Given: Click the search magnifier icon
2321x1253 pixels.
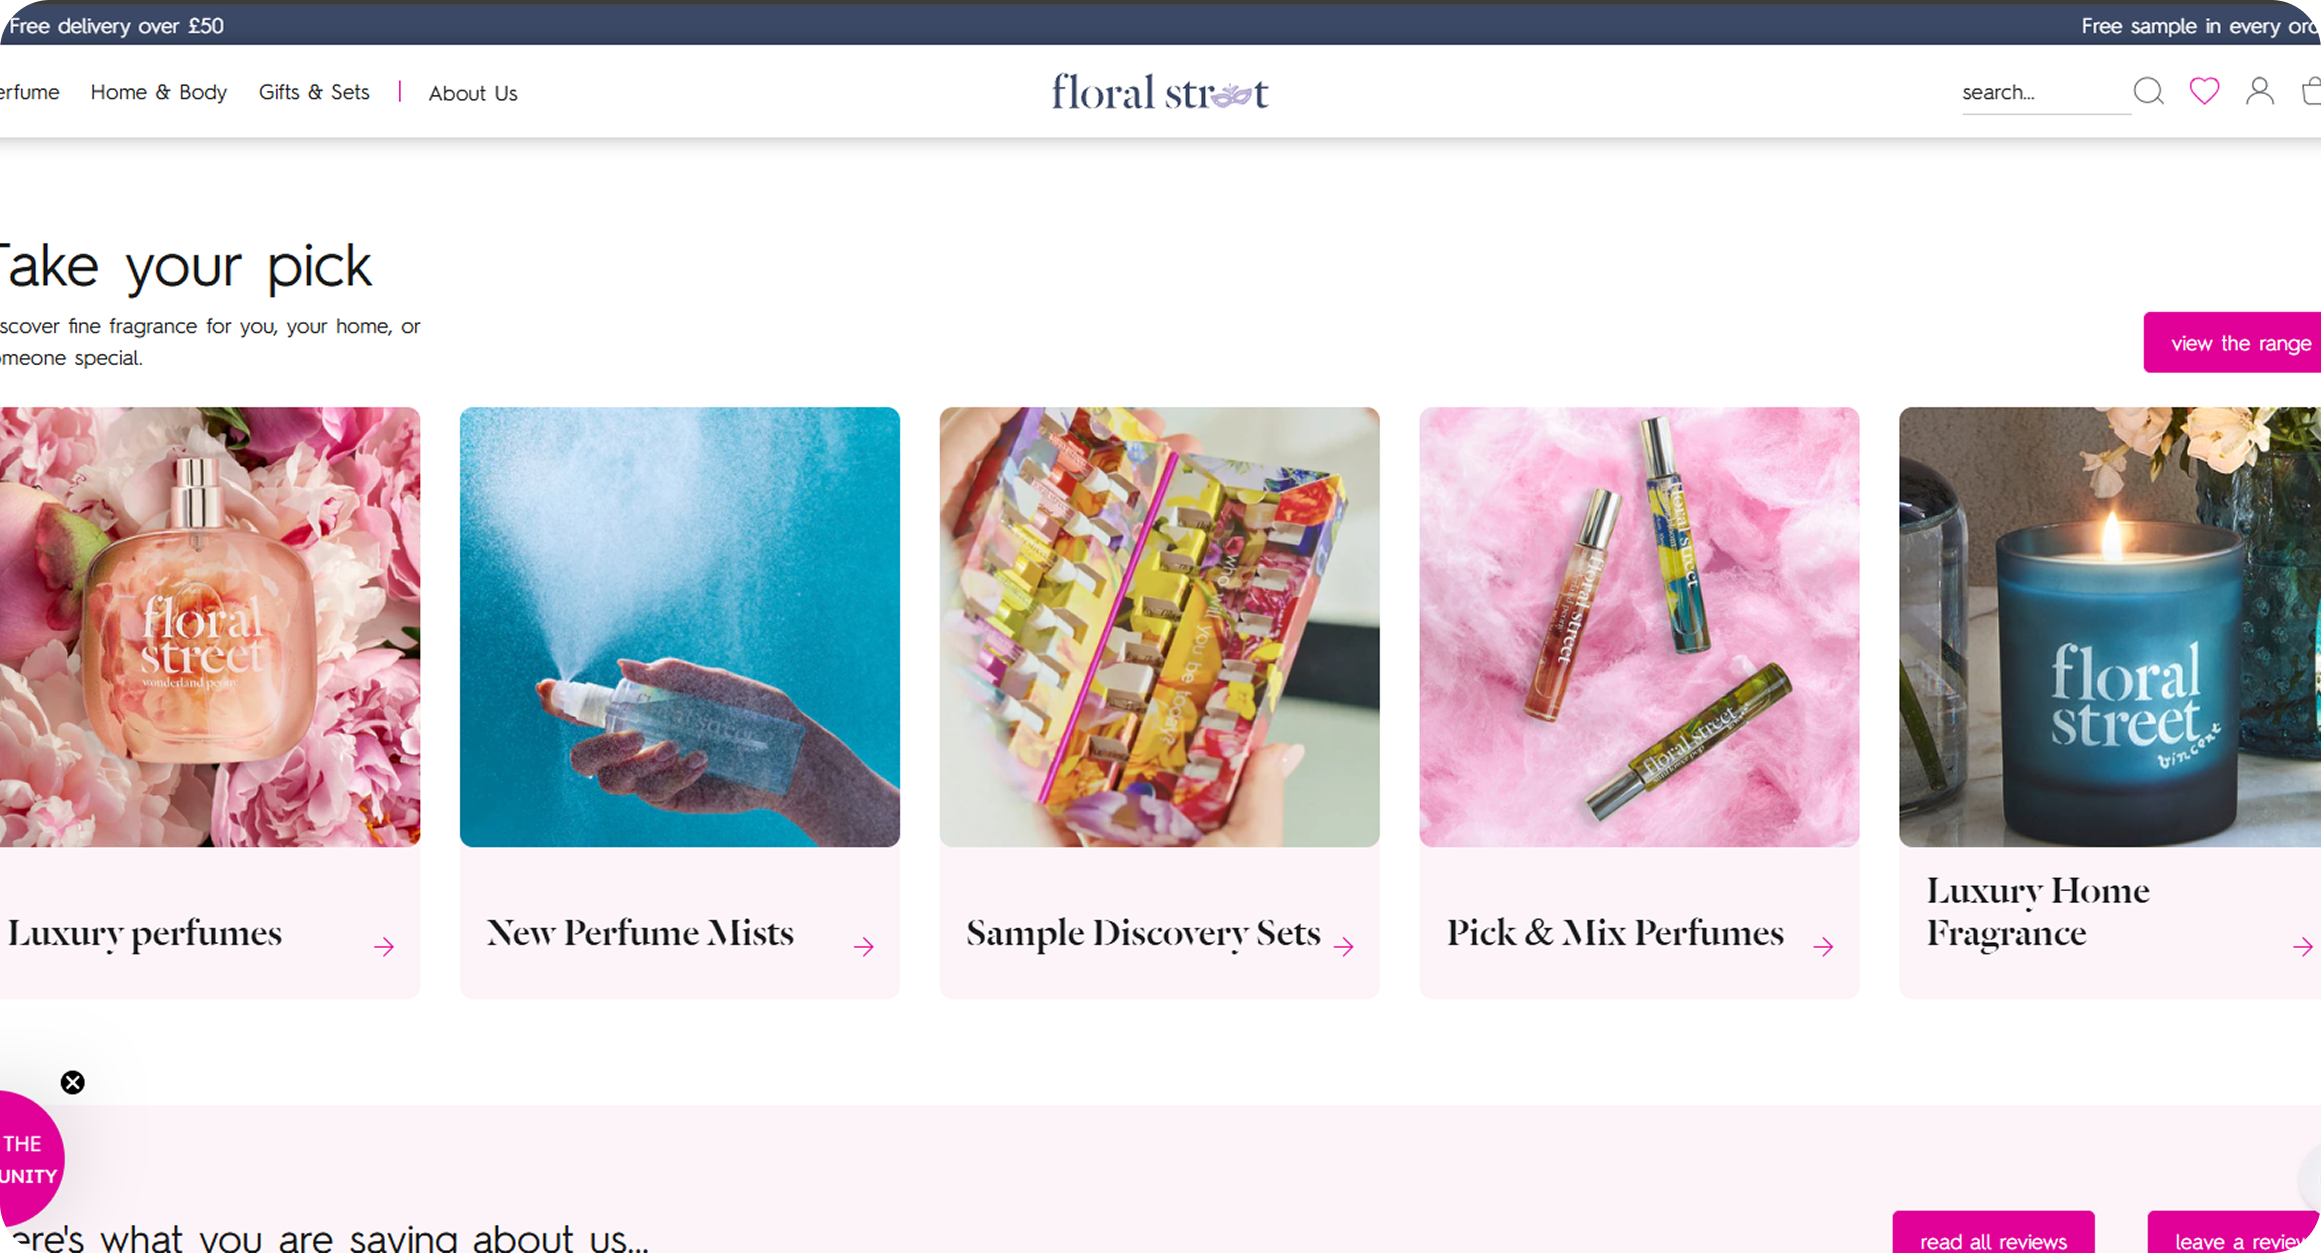Looking at the screenshot, I should coord(2148,91).
